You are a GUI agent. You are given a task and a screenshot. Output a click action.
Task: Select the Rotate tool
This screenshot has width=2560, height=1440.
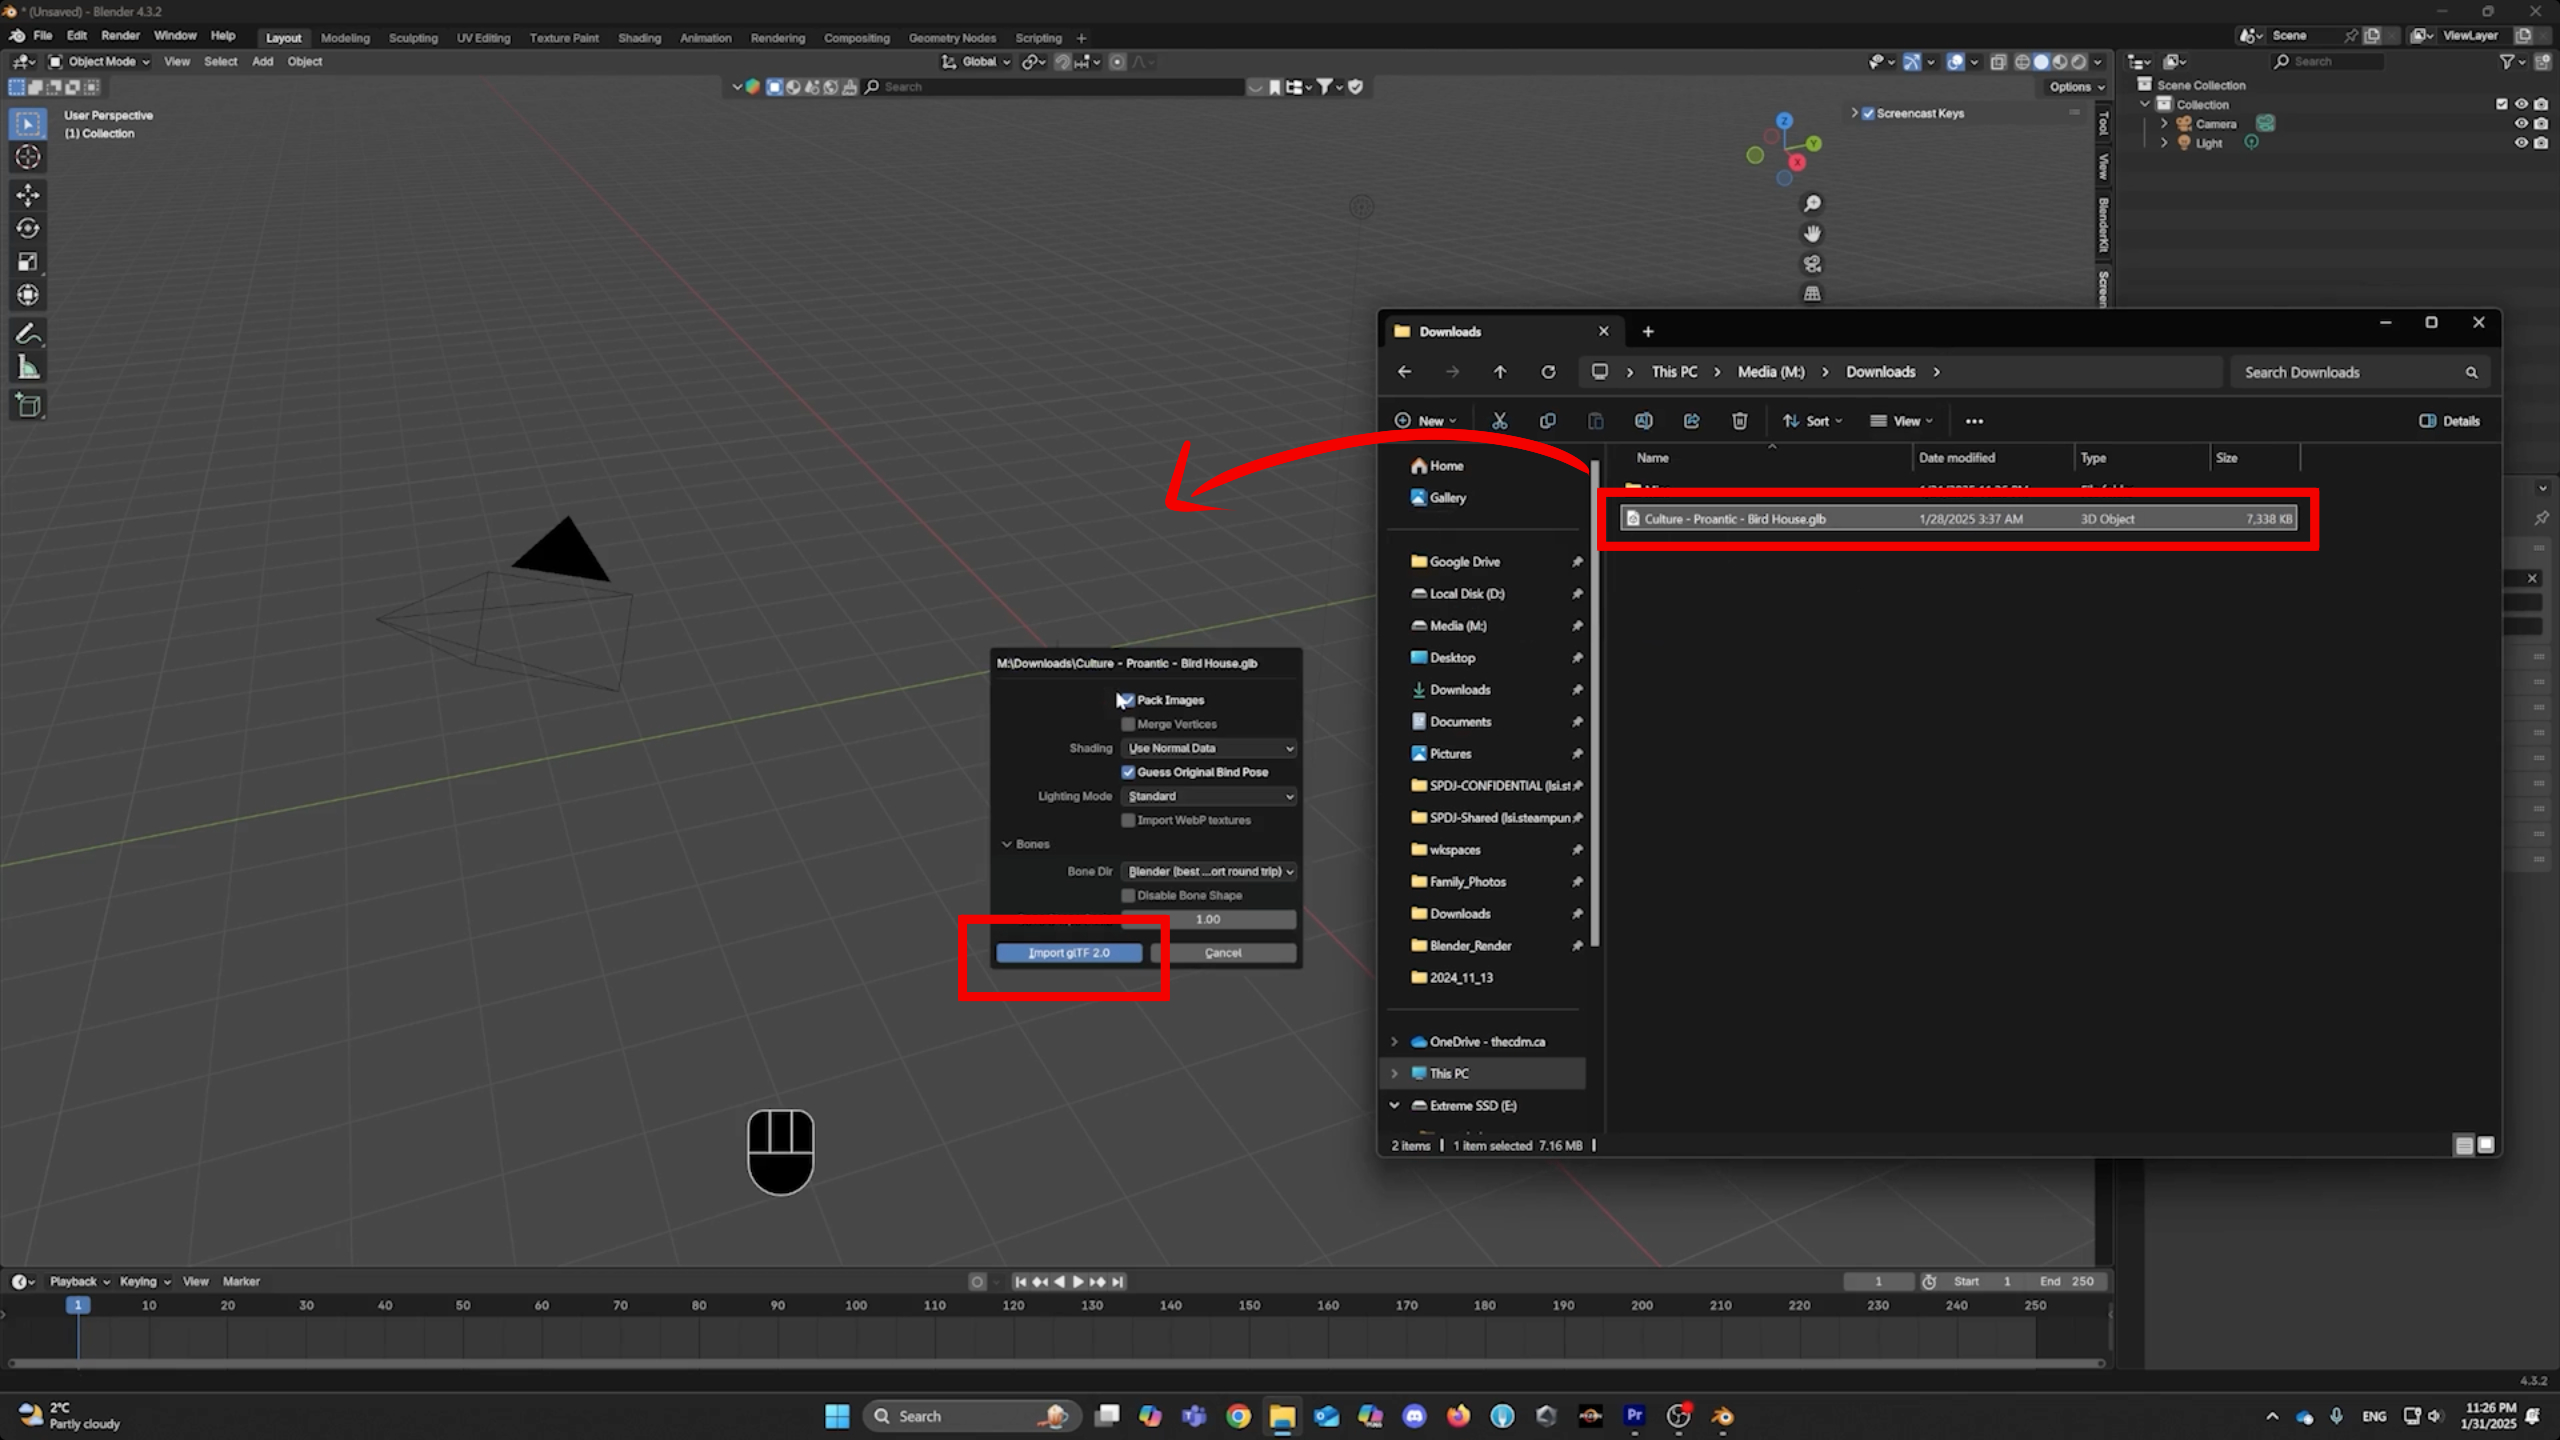coord(27,228)
